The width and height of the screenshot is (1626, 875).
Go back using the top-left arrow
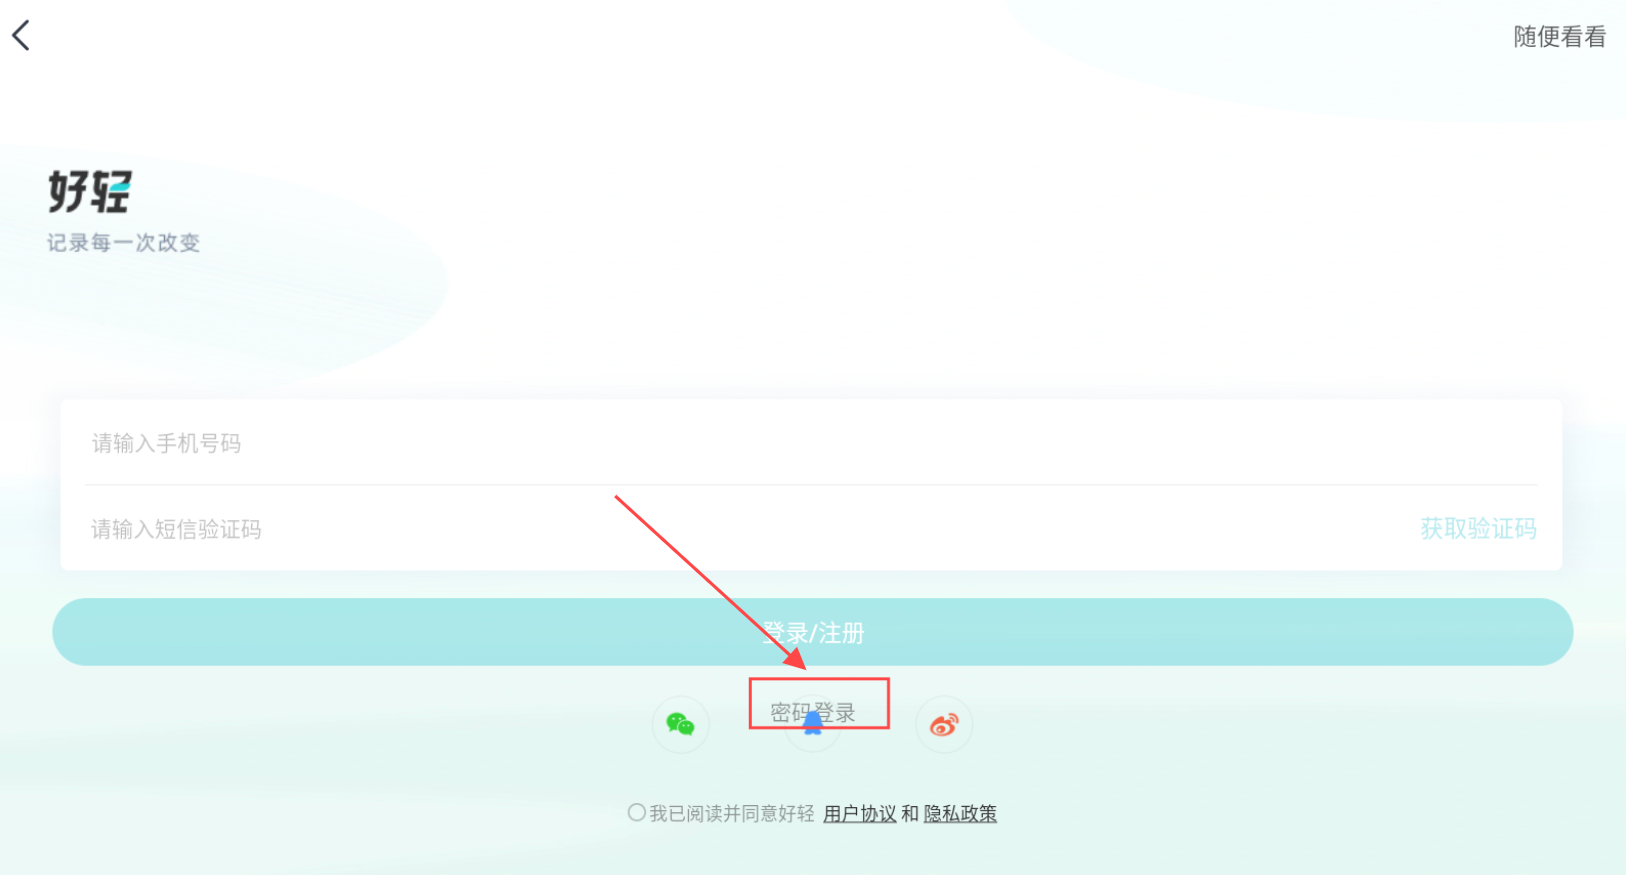21,35
